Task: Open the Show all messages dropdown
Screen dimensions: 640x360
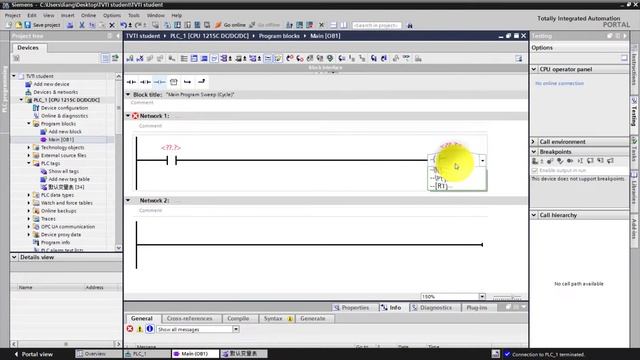Action: click(236, 329)
